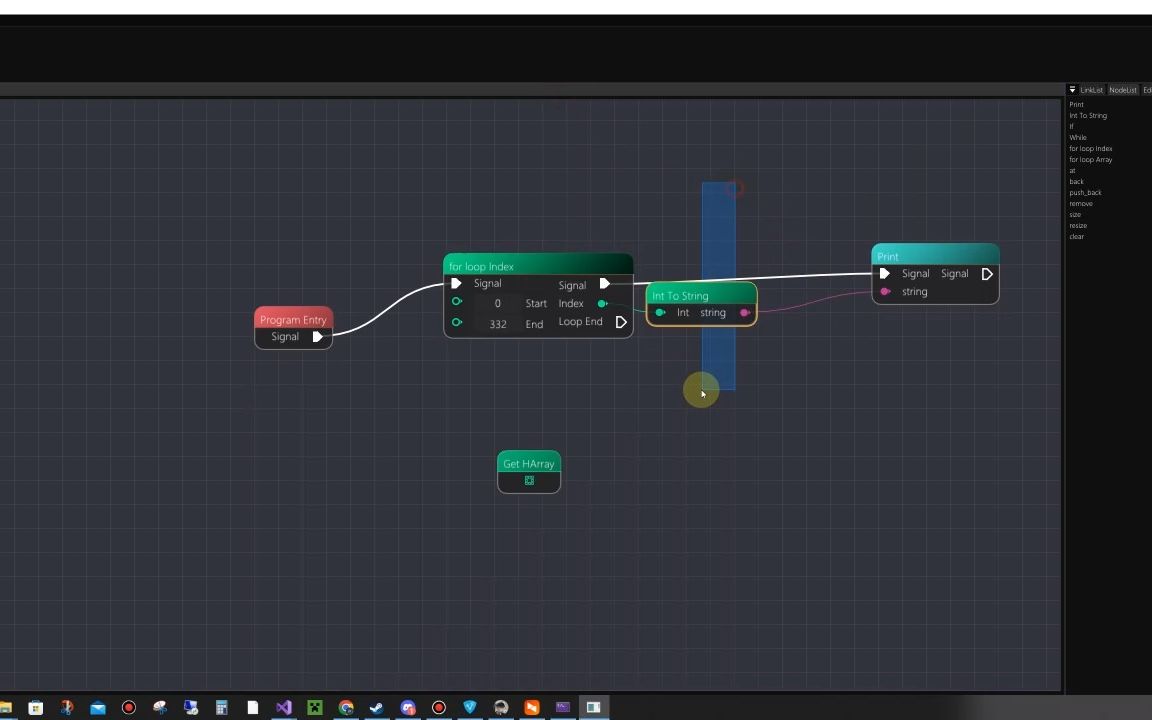Click the string output pin on Int To String
Viewport: 1152px width, 720px height.
(745, 313)
